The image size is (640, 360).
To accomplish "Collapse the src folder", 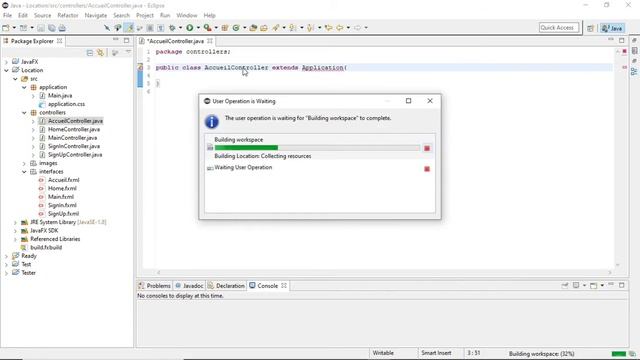I will pyautogui.click(x=15, y=79).
